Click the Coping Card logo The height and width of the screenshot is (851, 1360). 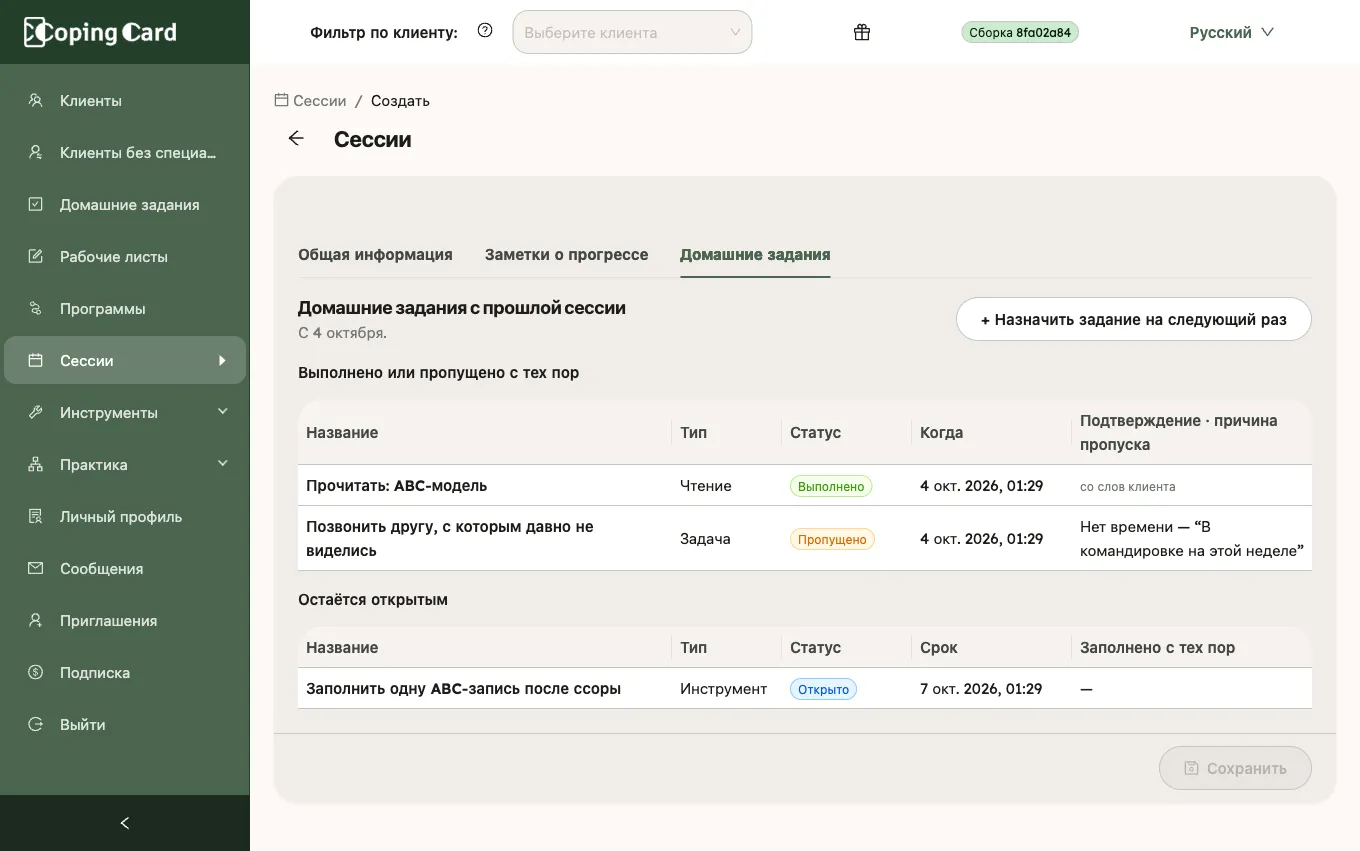(x=100, y=32)
